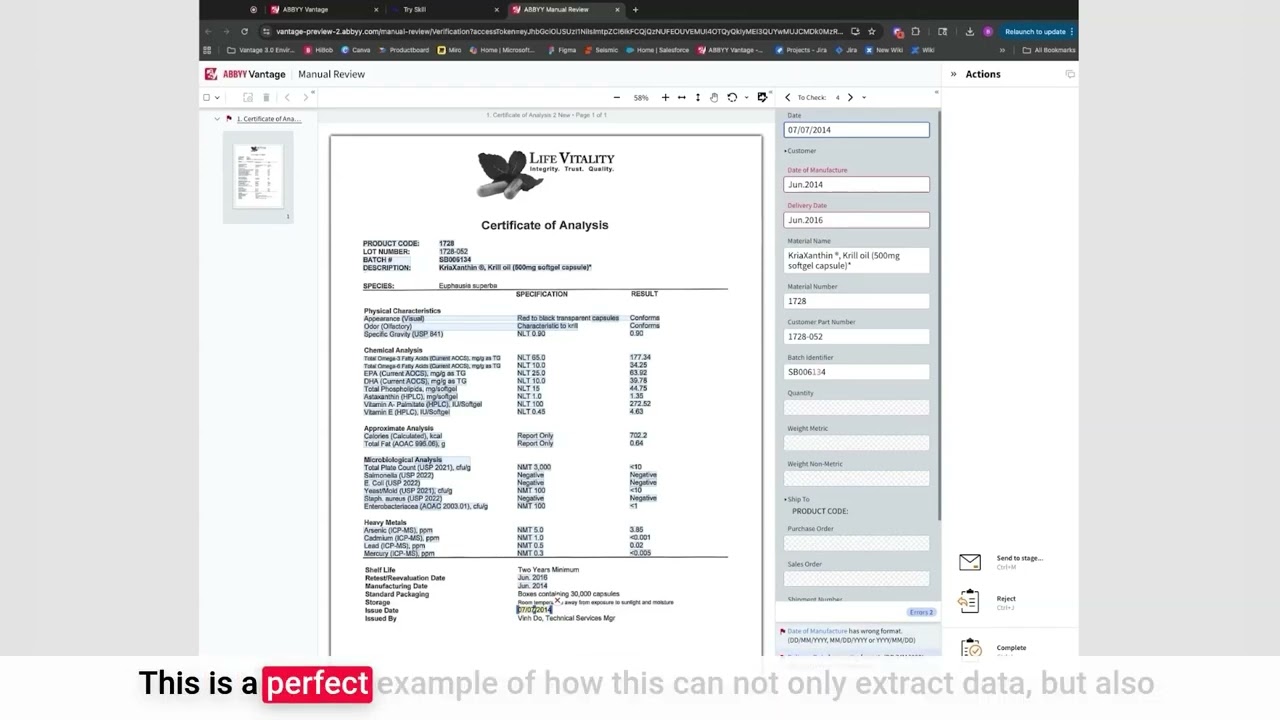Image resolution: width=1280 pixels, height=720 pixels.
Task: Select the hand pan tool
Action: coord(714,97)
